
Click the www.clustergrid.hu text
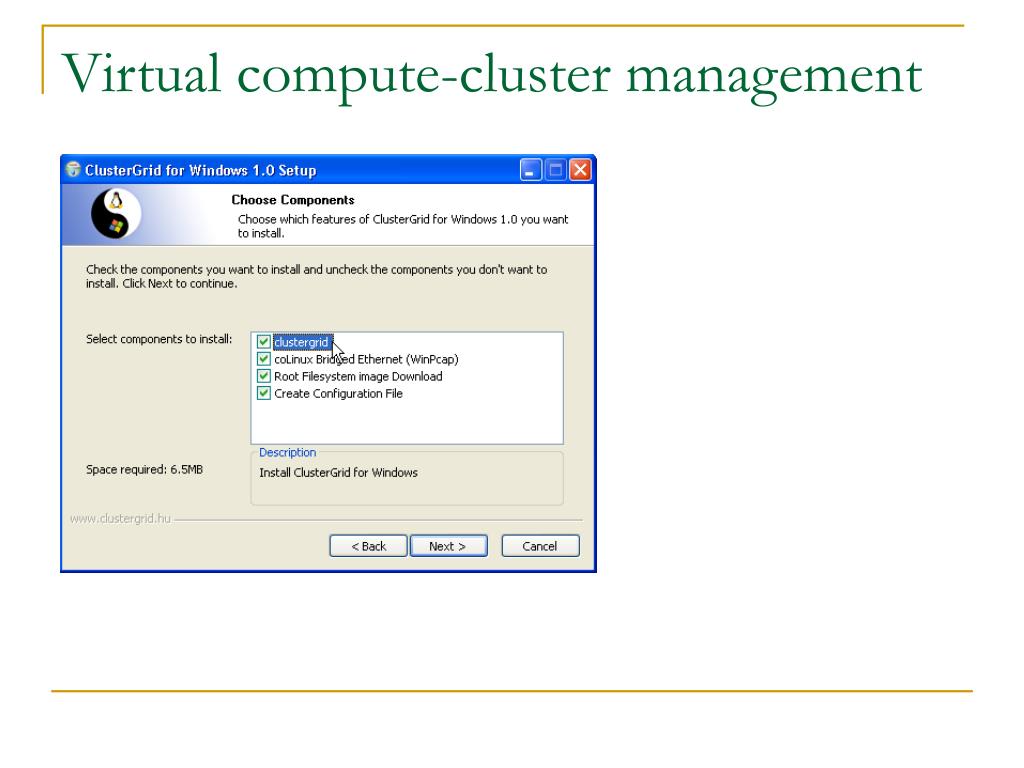coord(120,519)
